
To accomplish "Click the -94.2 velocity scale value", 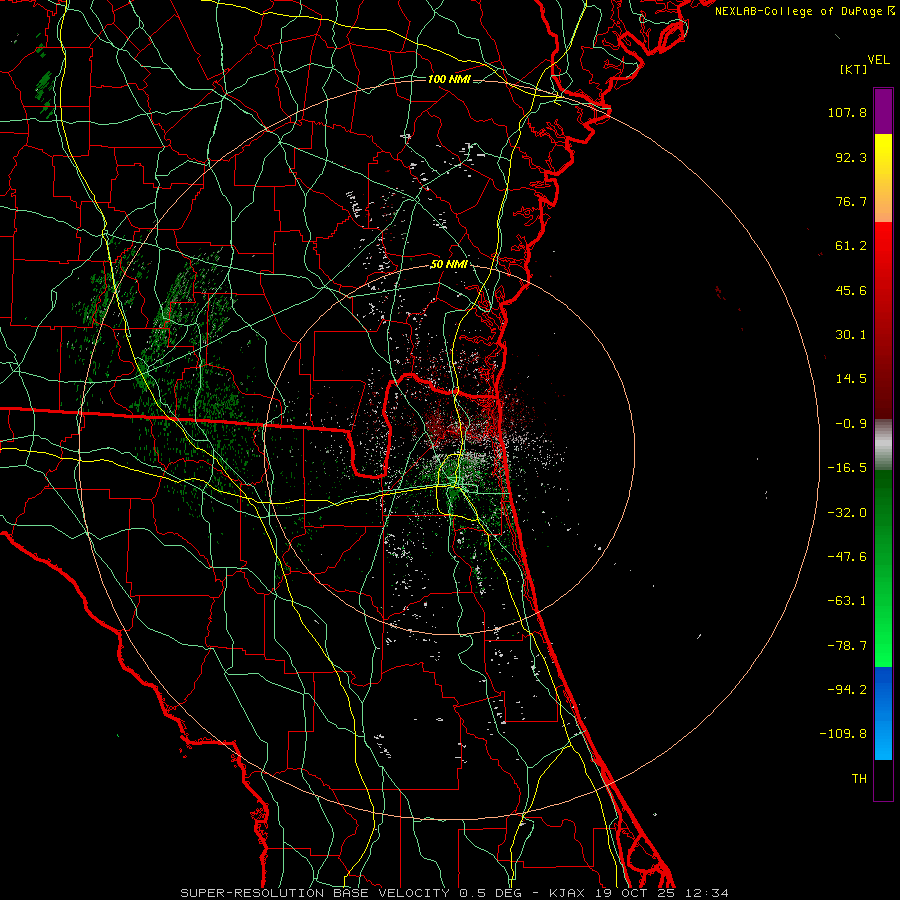I will 847,689.
